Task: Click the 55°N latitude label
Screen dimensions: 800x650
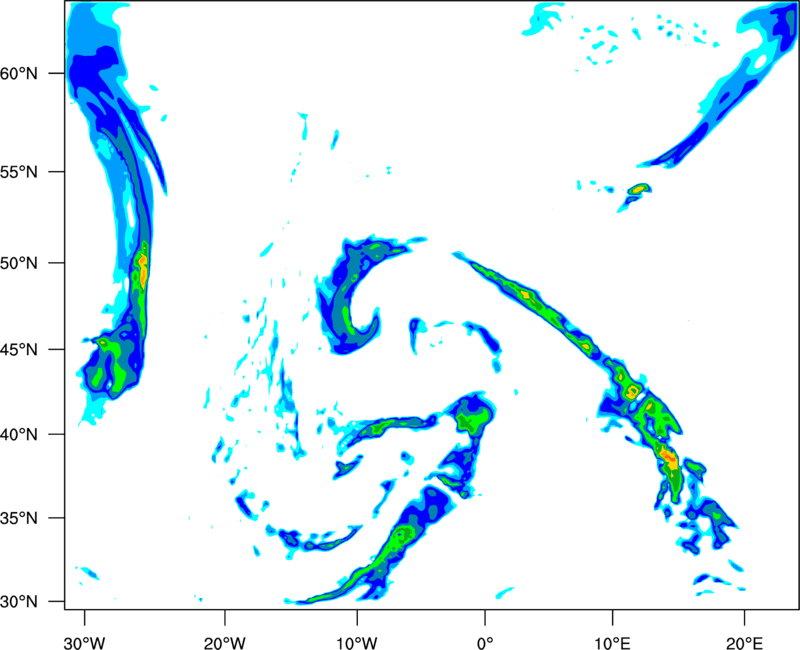Action: pos(19,172)
